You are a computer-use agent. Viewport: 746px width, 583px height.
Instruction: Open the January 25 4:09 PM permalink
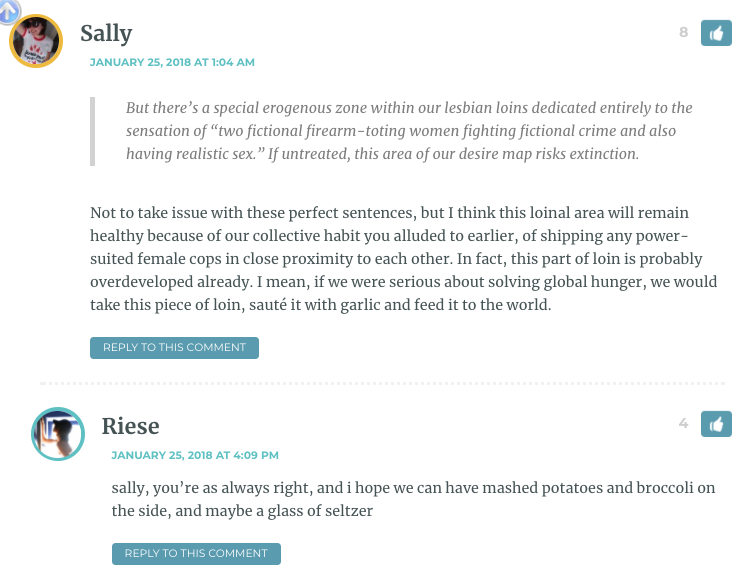tap(195, 455)
